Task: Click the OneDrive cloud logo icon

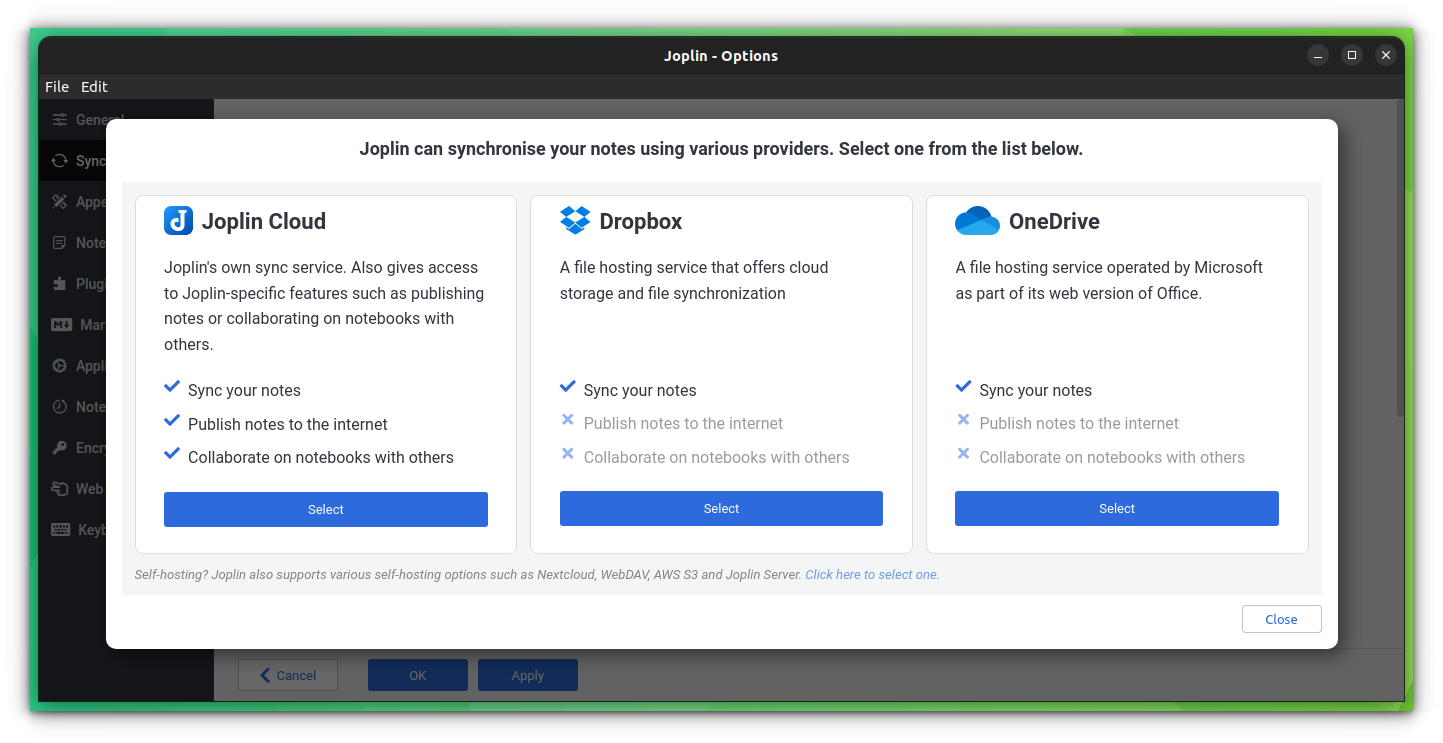Action: [x=977, y=221]
